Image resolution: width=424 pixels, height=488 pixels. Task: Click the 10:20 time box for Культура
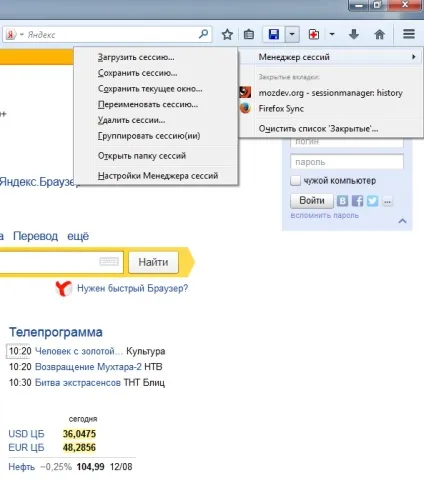[19, 351]
